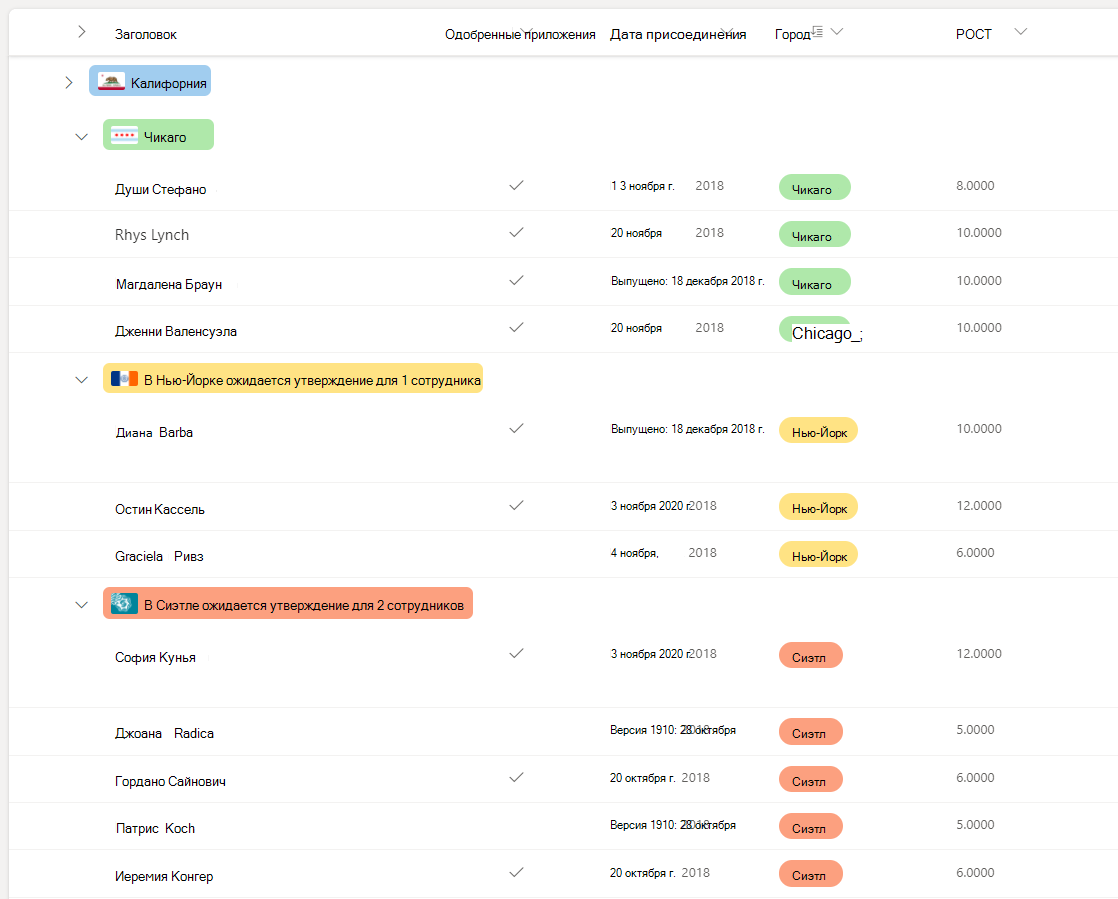This screenshot has width=1118, height=899.
Task: Open the РОСТ column dropdown
Action: (1020, 32)
